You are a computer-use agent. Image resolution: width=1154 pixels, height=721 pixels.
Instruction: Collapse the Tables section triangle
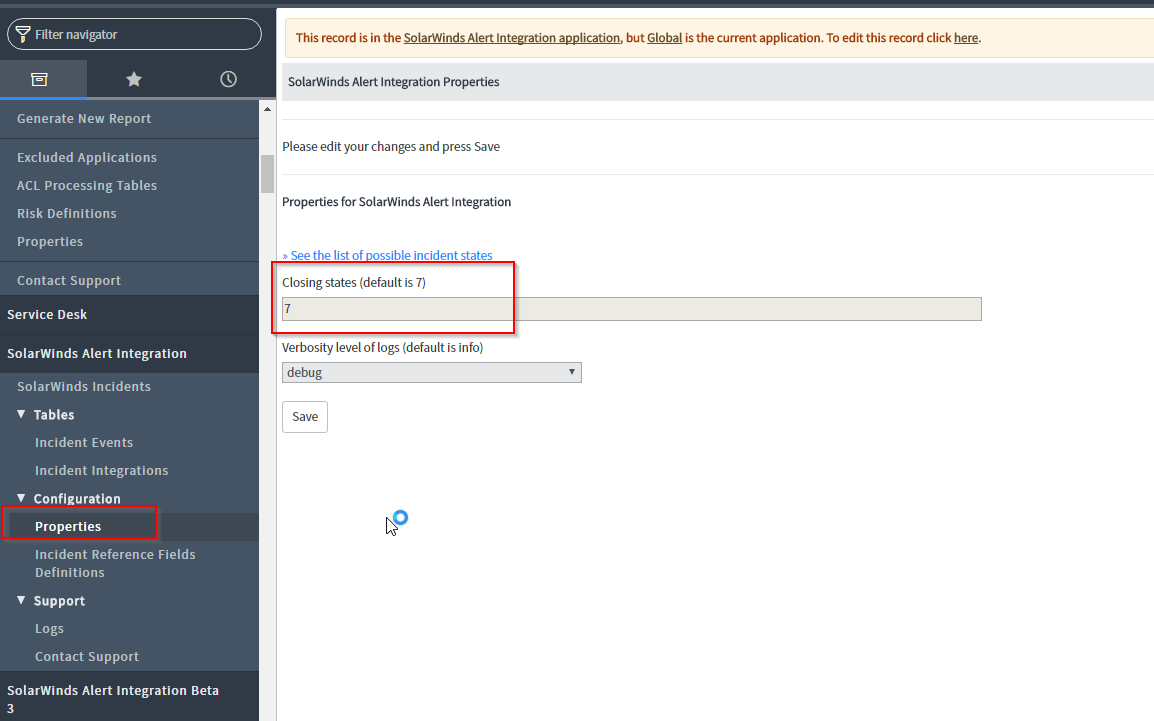pos(21,414)
